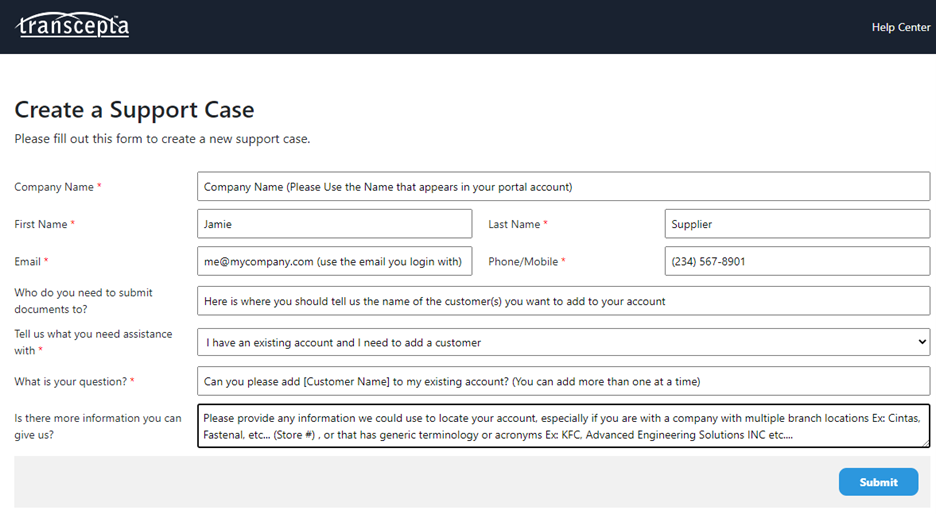Image resolution: width=936 pixels, height=514 pixels.
Task: Click the chevron arrow on assistance dropdown
Action: pyautogui.click(x=921, y=342)
